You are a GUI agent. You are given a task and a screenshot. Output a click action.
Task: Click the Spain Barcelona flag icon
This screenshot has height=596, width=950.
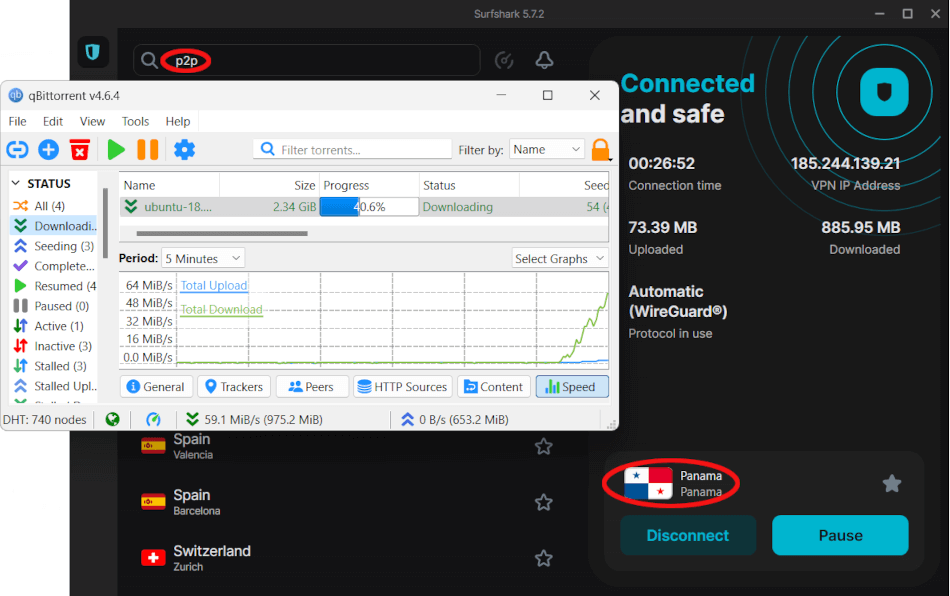tap(153, 502)
